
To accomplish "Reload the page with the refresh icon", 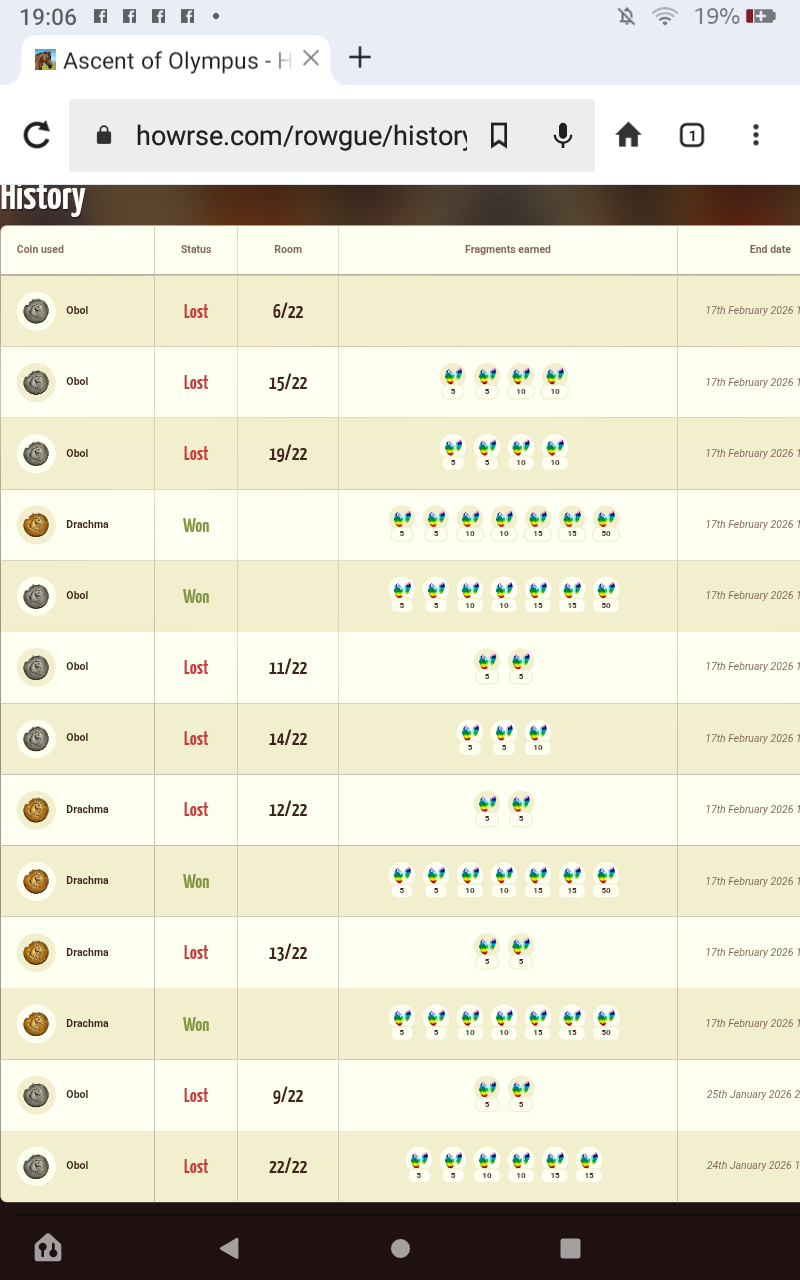I will pos(37,135).
